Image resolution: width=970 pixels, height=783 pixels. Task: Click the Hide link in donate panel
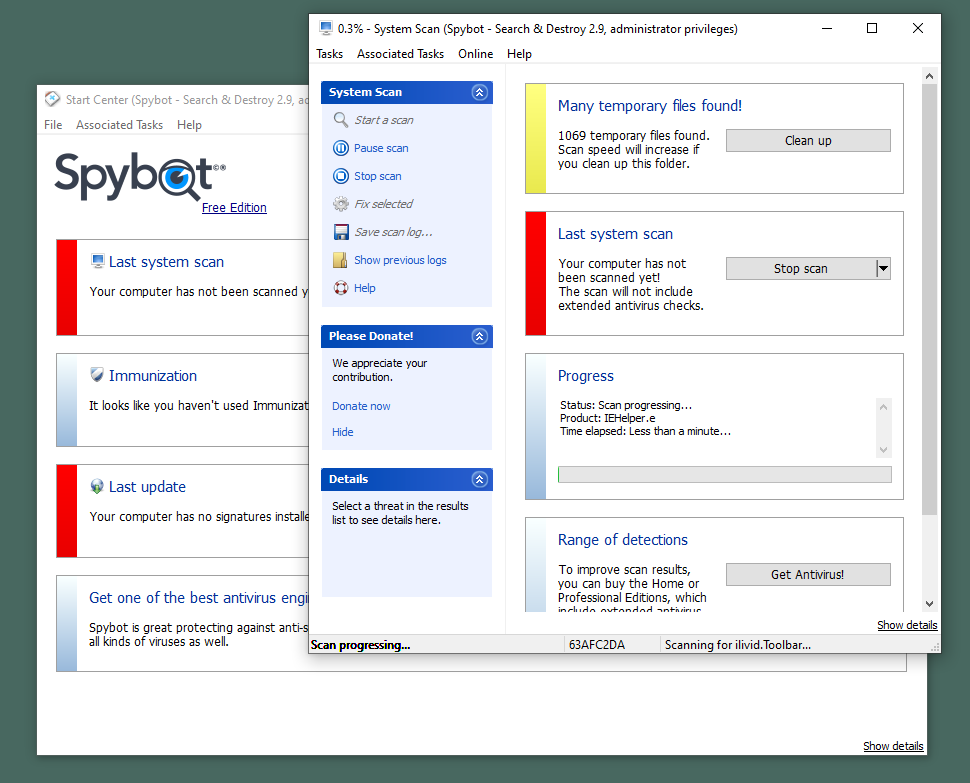[343, 432]
